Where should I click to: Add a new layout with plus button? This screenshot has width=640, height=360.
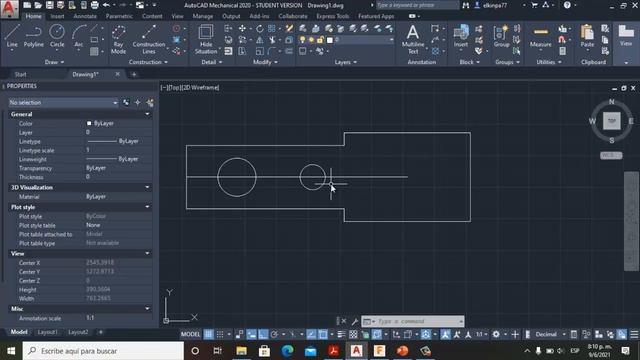click(x=100, y=332)
